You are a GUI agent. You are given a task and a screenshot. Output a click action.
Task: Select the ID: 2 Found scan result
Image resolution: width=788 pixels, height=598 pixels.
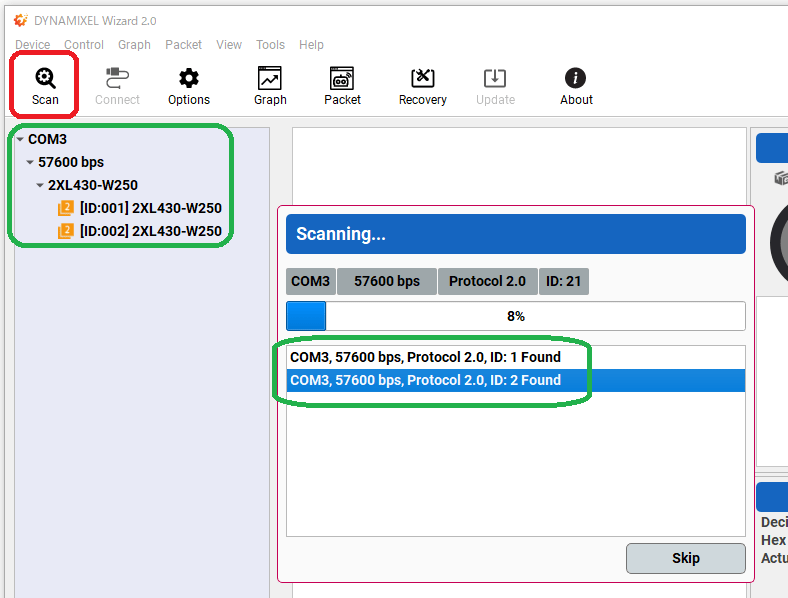click(425, 380)
